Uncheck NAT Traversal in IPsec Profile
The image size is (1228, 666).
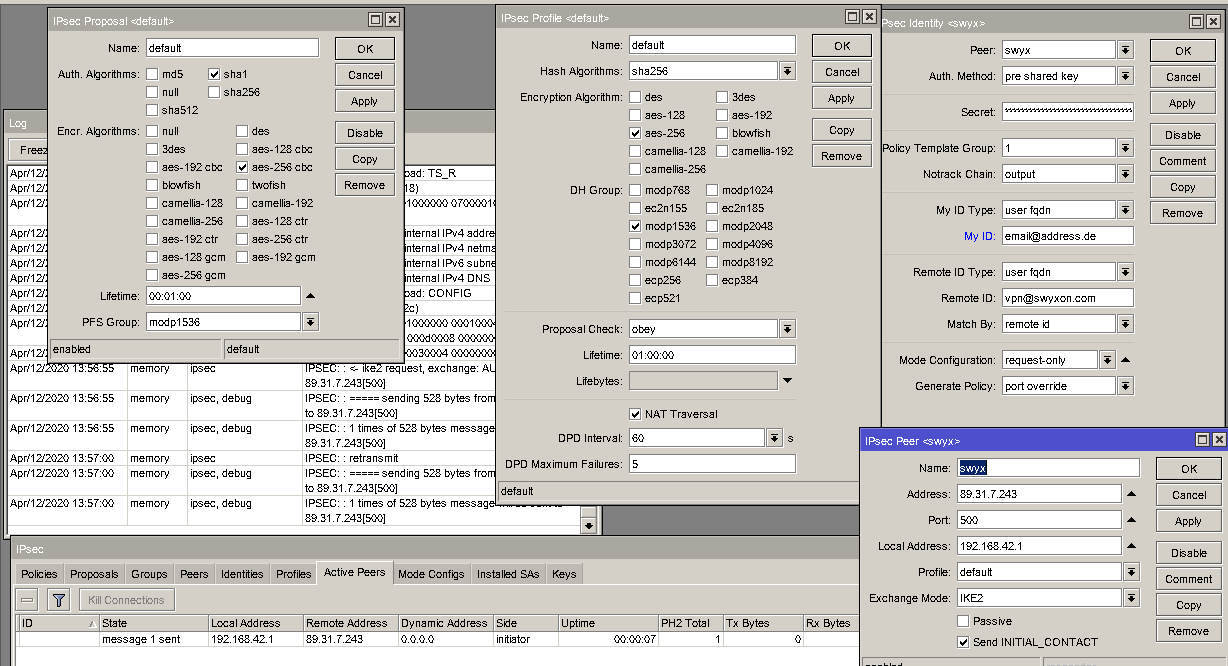tap(634, 413)
